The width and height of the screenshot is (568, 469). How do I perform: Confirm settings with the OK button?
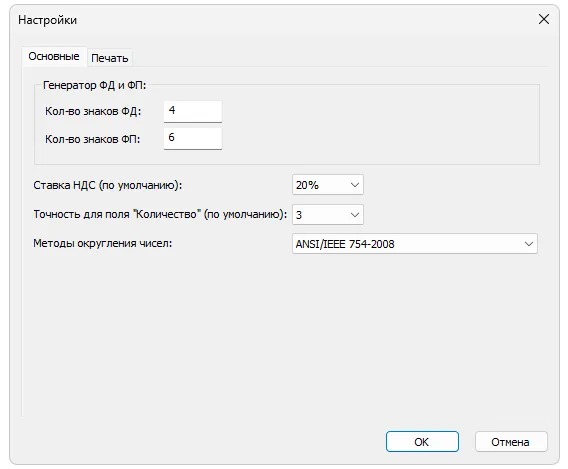point(422,441)
